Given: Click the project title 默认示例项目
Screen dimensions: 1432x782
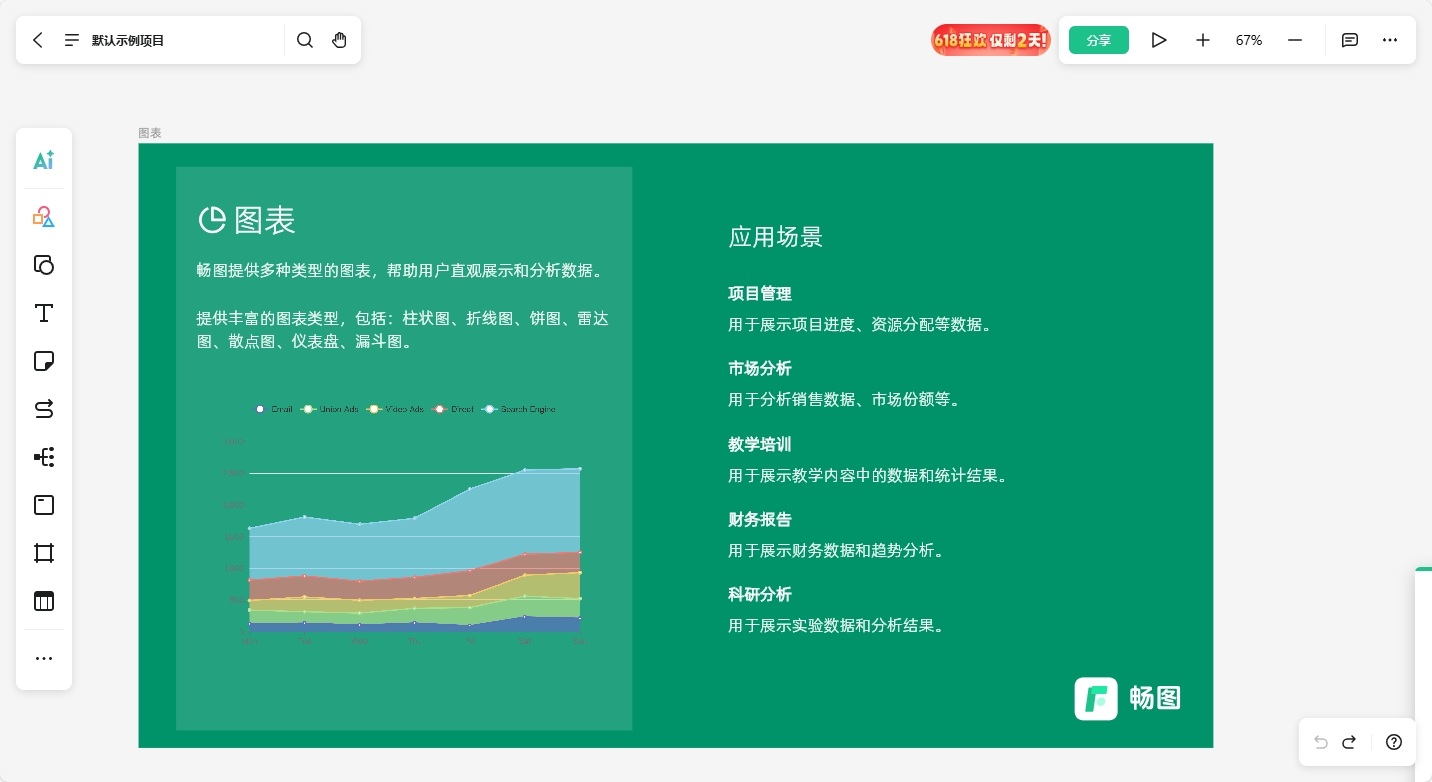Looking at the screenshot, I should tap(128, 40).
